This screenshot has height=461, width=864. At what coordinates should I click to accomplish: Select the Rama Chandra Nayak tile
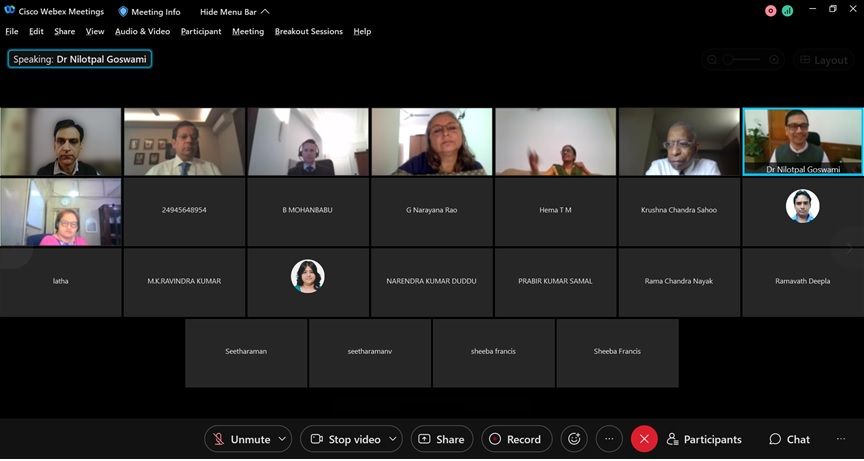pos(679,283)
